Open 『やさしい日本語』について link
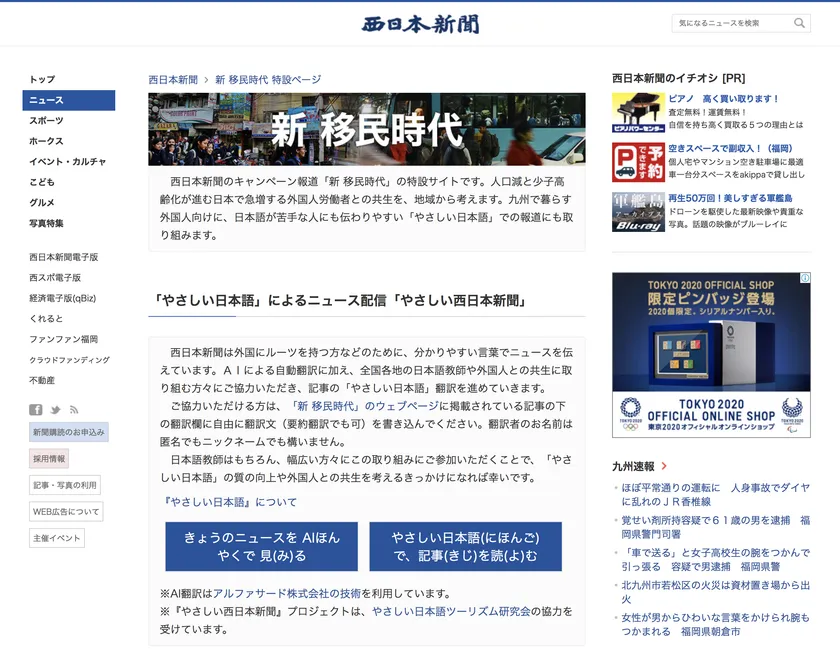 [228, 502]
